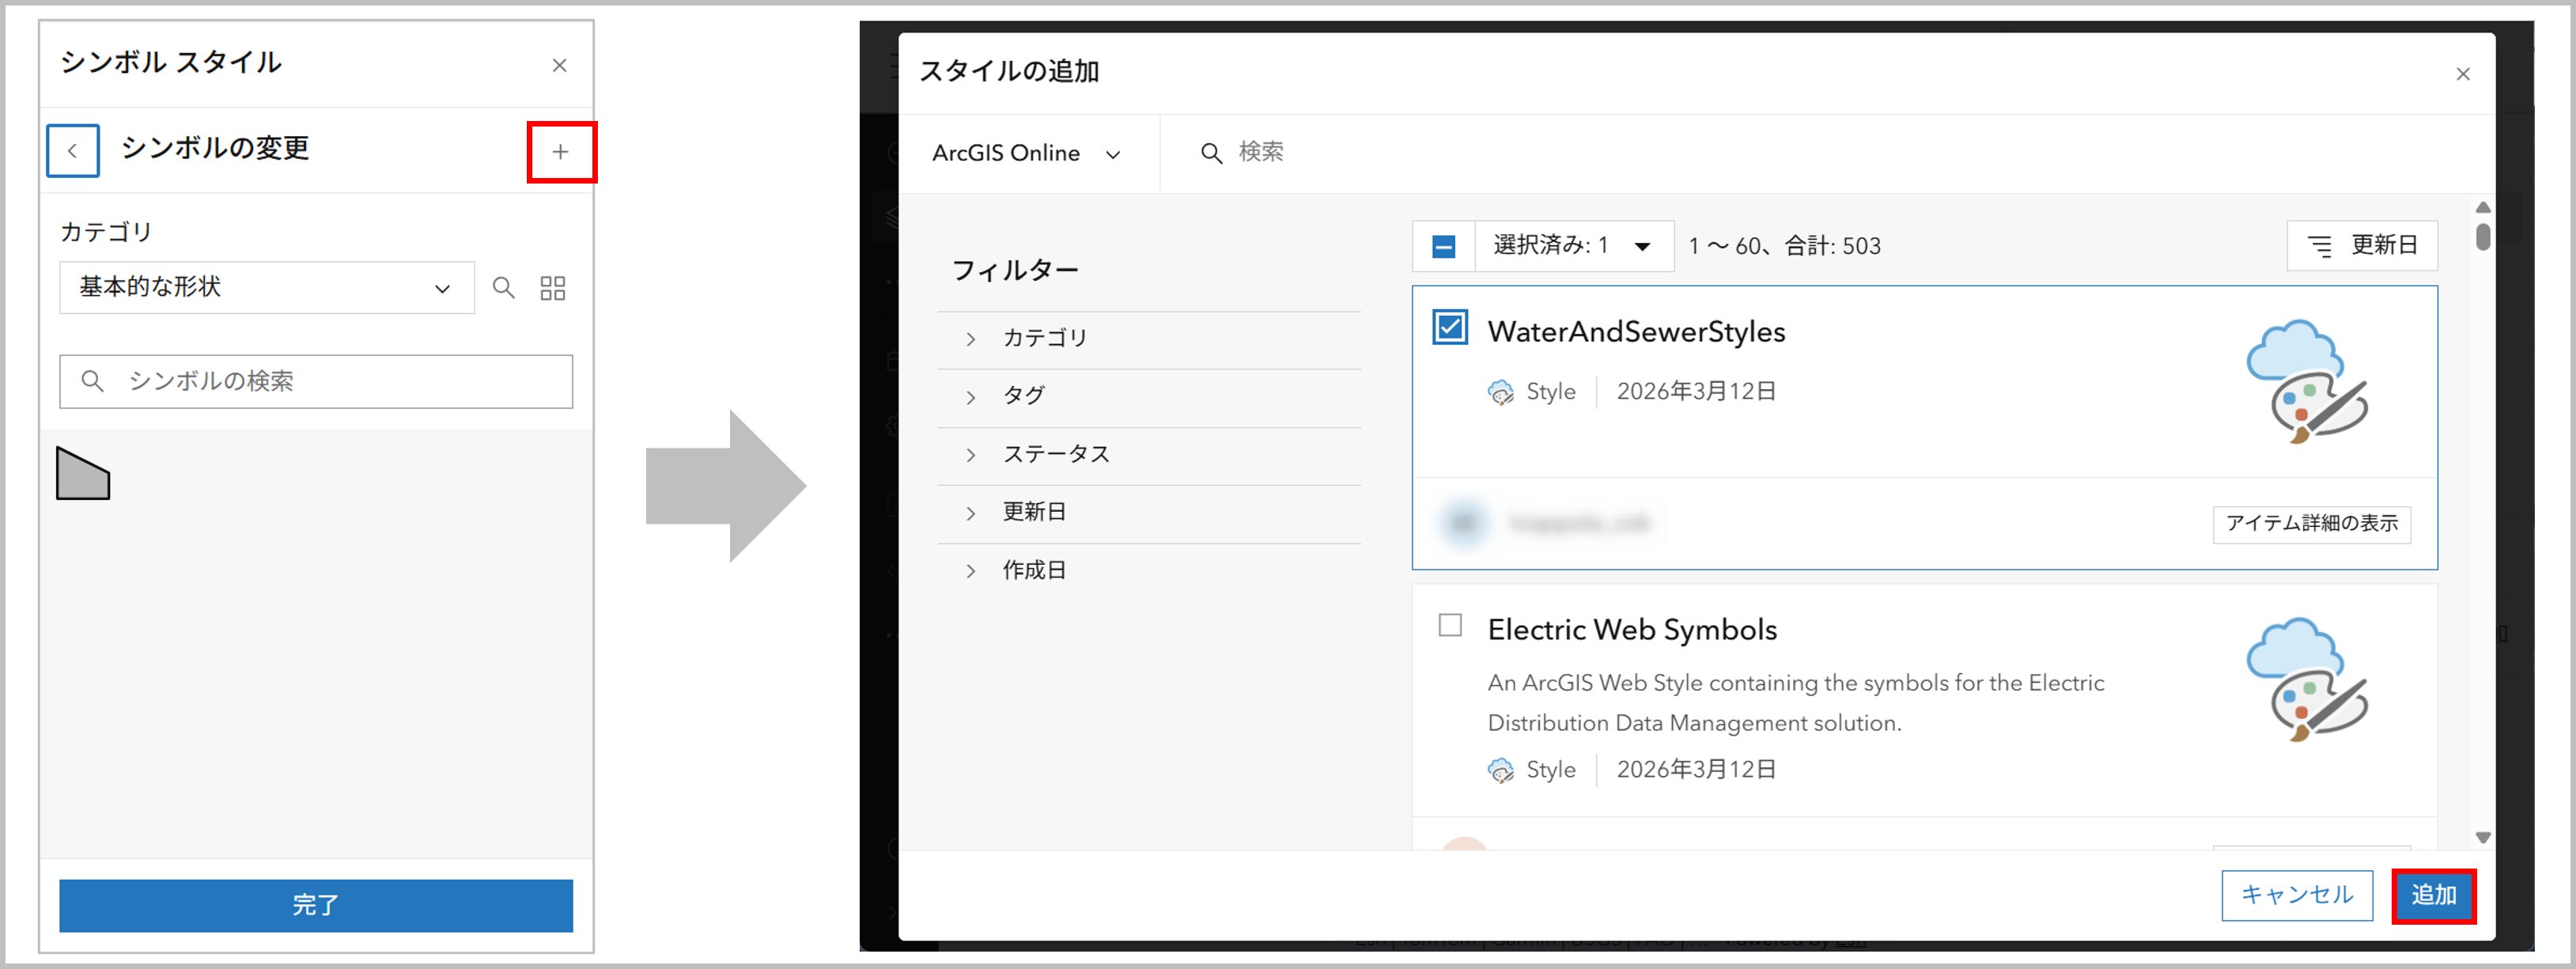Click the アイテム詳細の表示 button
Image resolution: width=2576 pixels, height=969 pixels.
pos(2310,523)
